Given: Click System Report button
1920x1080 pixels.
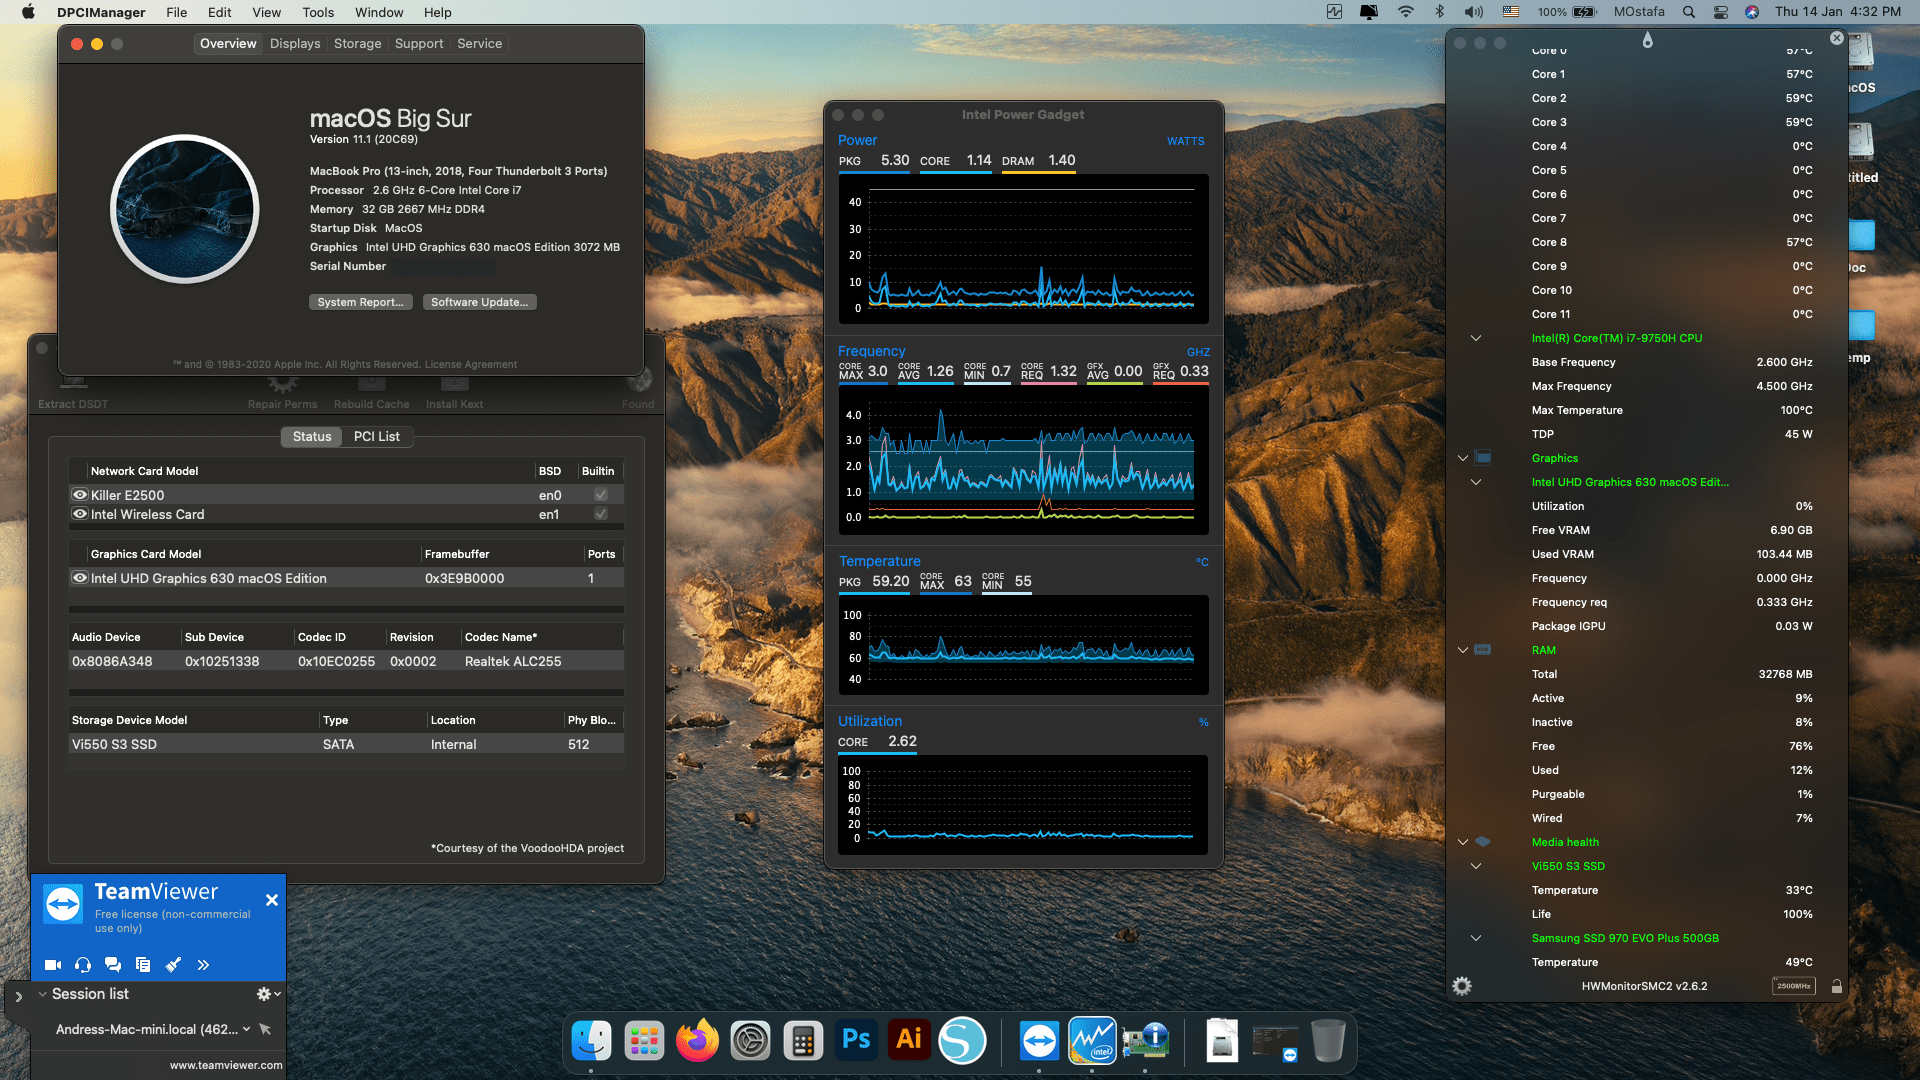Looking at the screenshot, I should point(360,302).
